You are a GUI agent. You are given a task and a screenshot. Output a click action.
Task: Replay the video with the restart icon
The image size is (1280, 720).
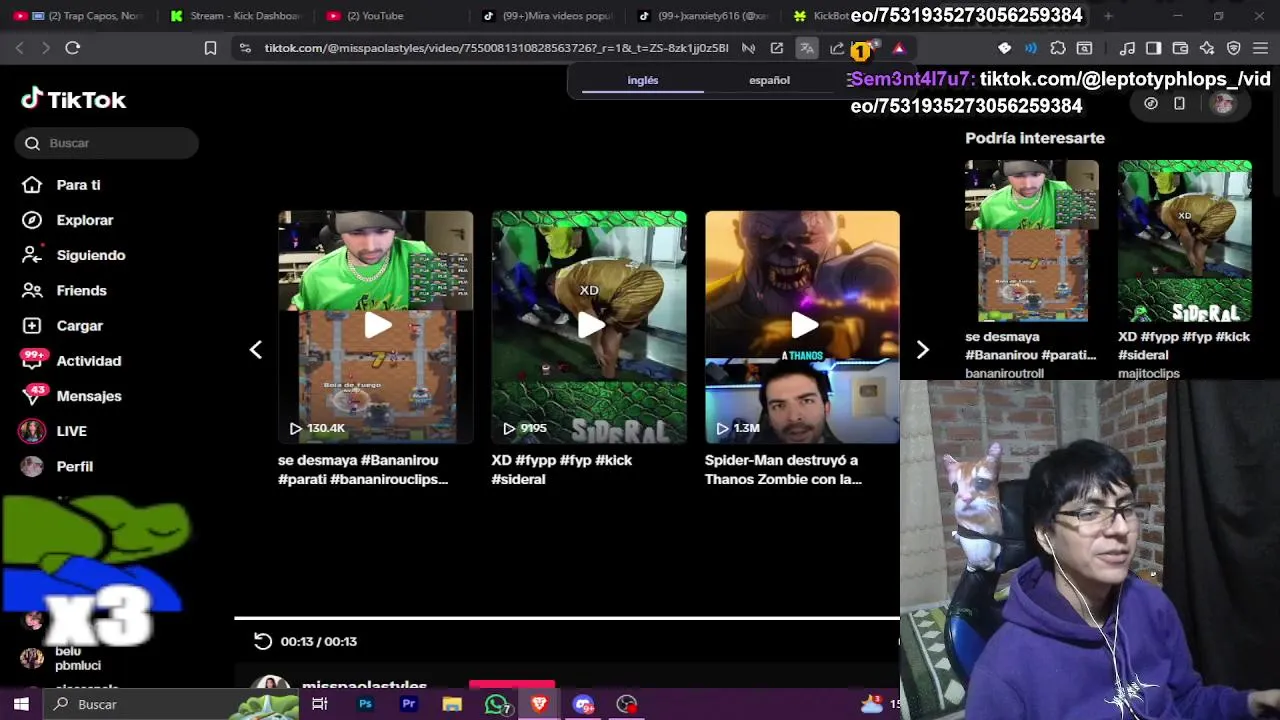263,641
